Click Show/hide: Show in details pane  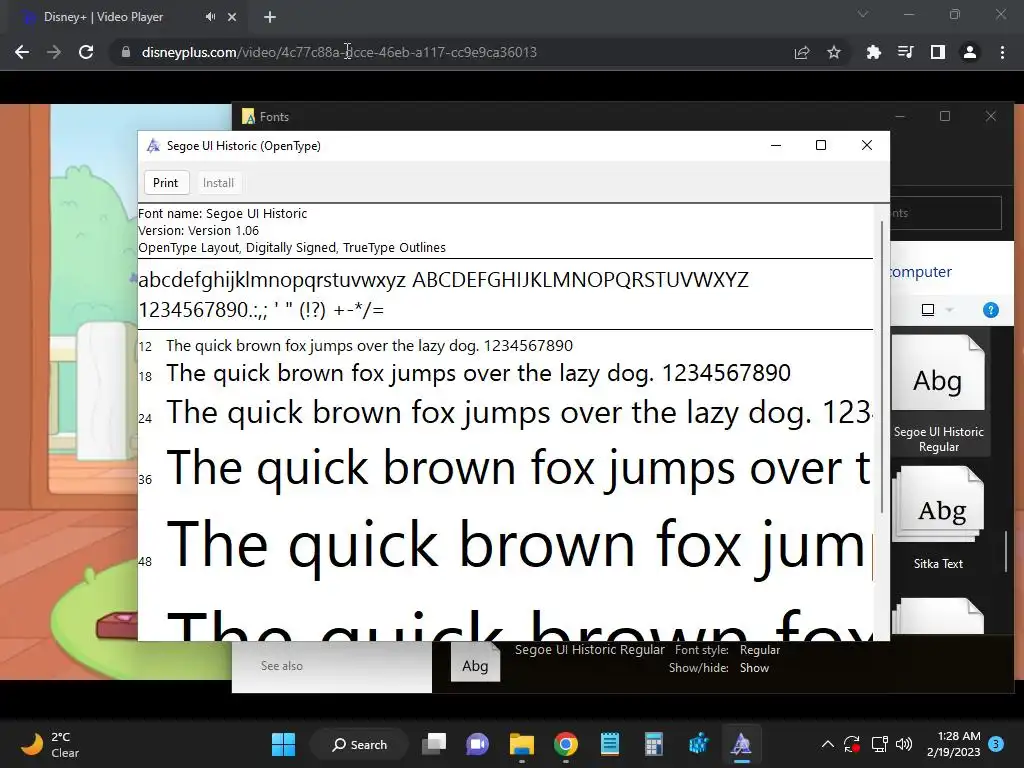pos(718,668)
